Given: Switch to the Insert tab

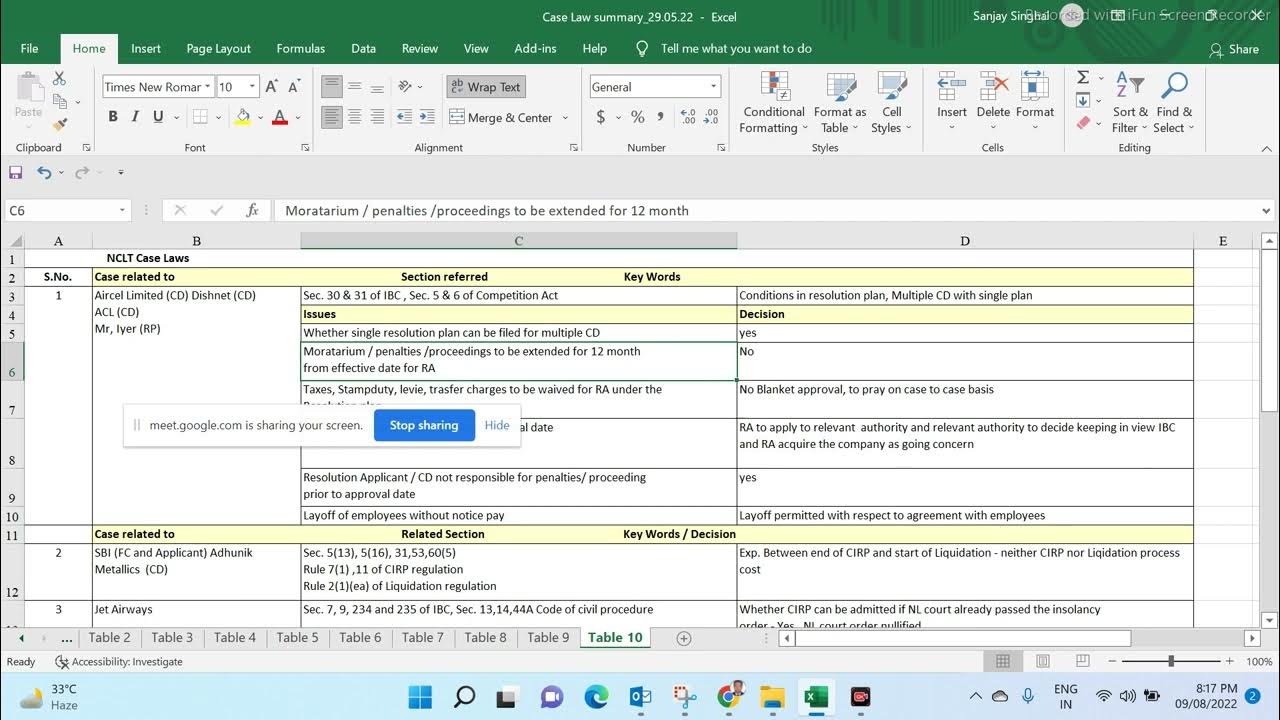Looking at the screenshot, I should click(x=146, y=48).
